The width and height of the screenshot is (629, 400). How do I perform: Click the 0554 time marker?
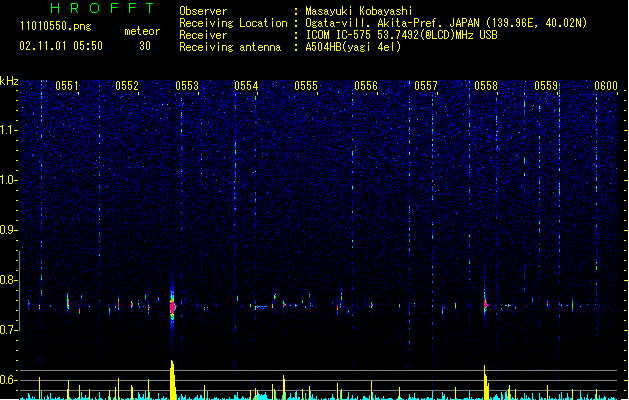[246, 86]
